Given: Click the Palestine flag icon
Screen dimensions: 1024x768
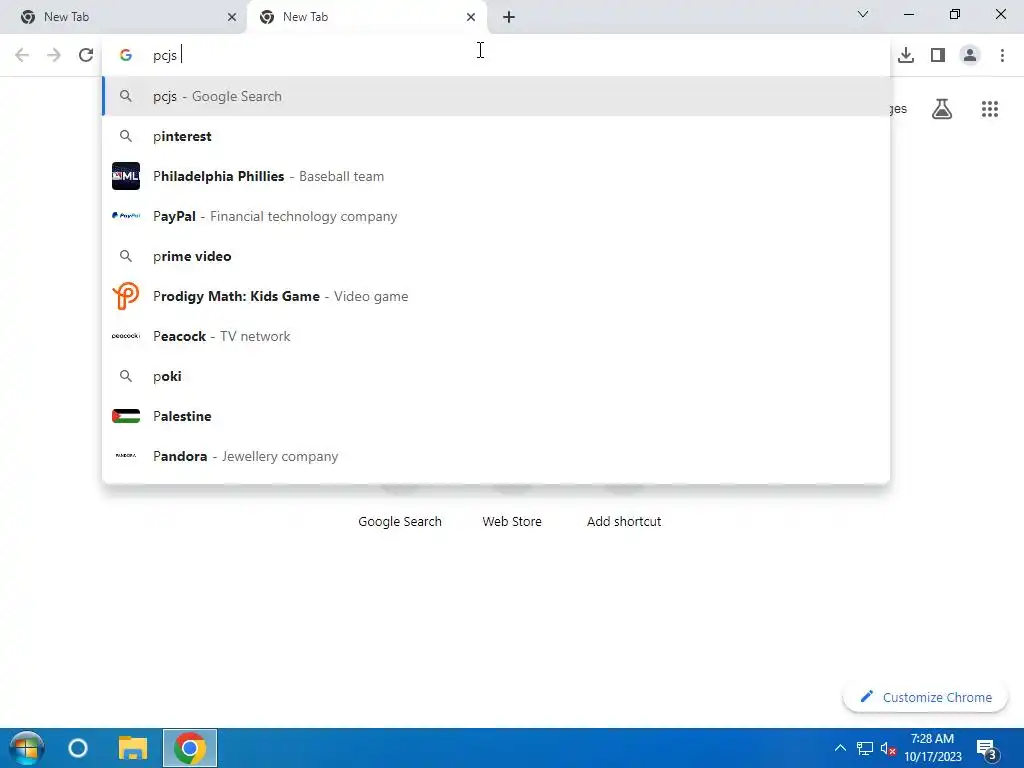Looking at the screenshot, I should (126, 417).
